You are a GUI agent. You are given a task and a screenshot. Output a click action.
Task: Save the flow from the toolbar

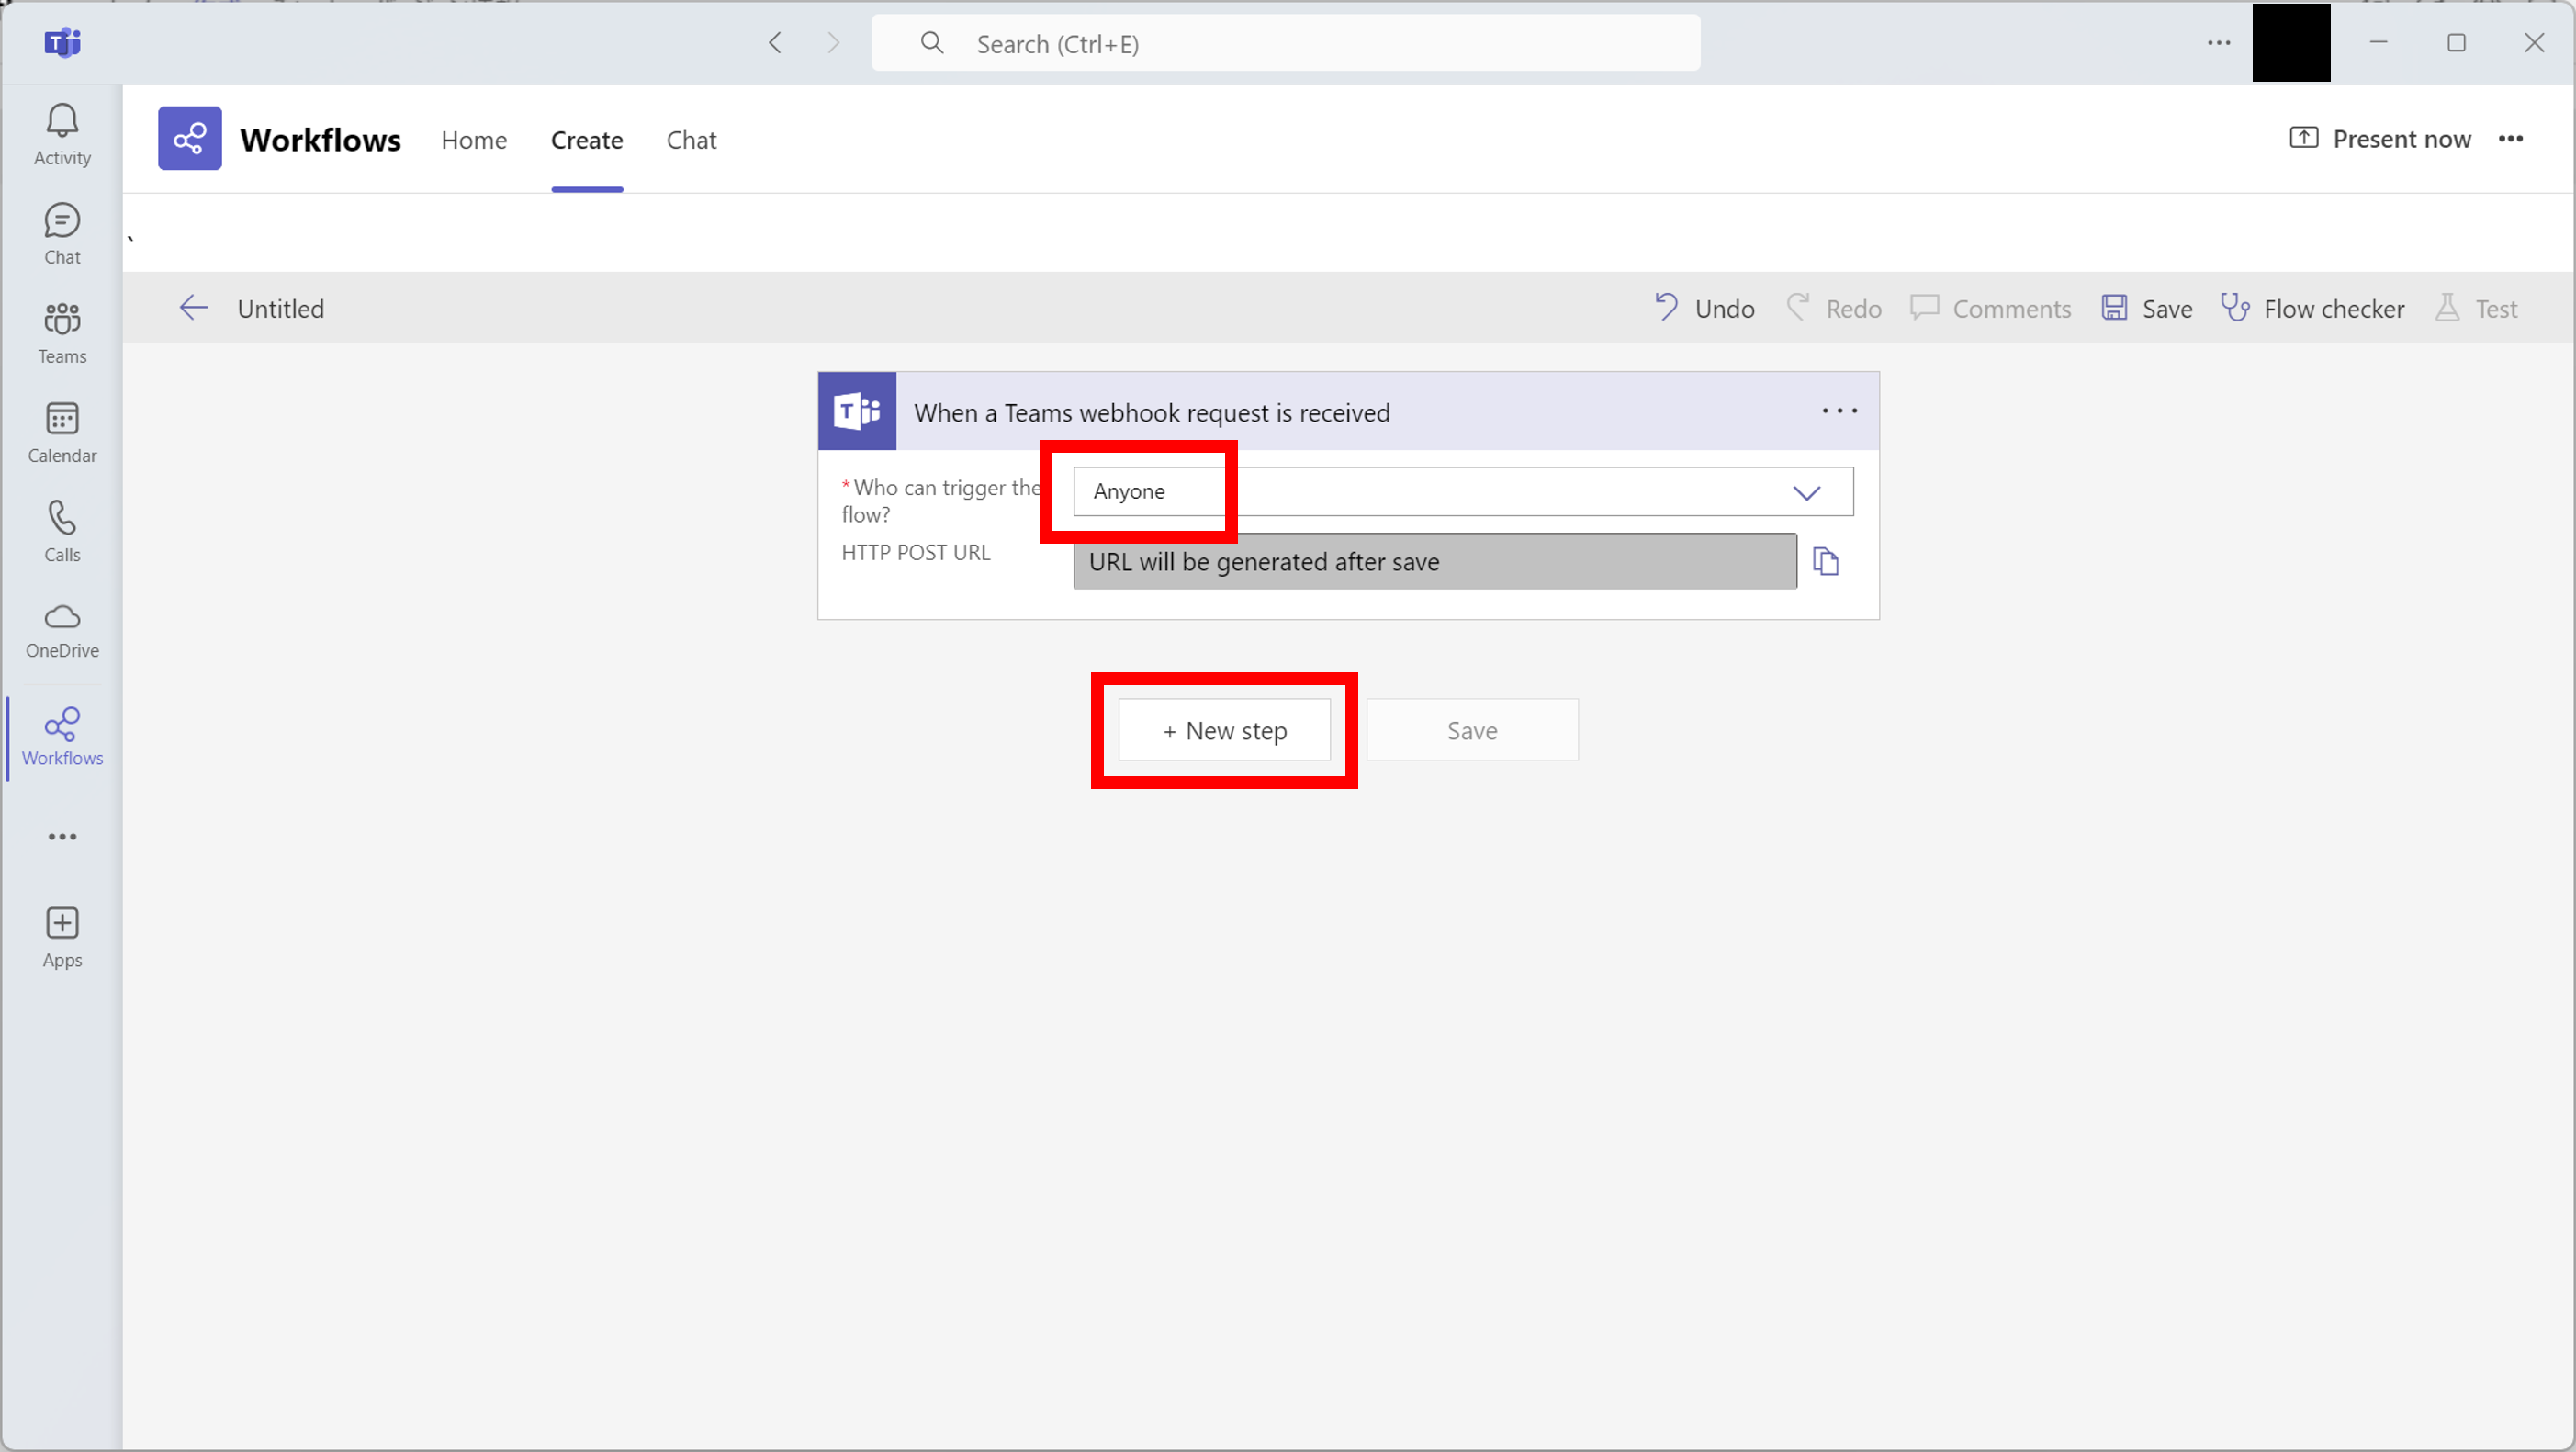(x=2146, y=308)
